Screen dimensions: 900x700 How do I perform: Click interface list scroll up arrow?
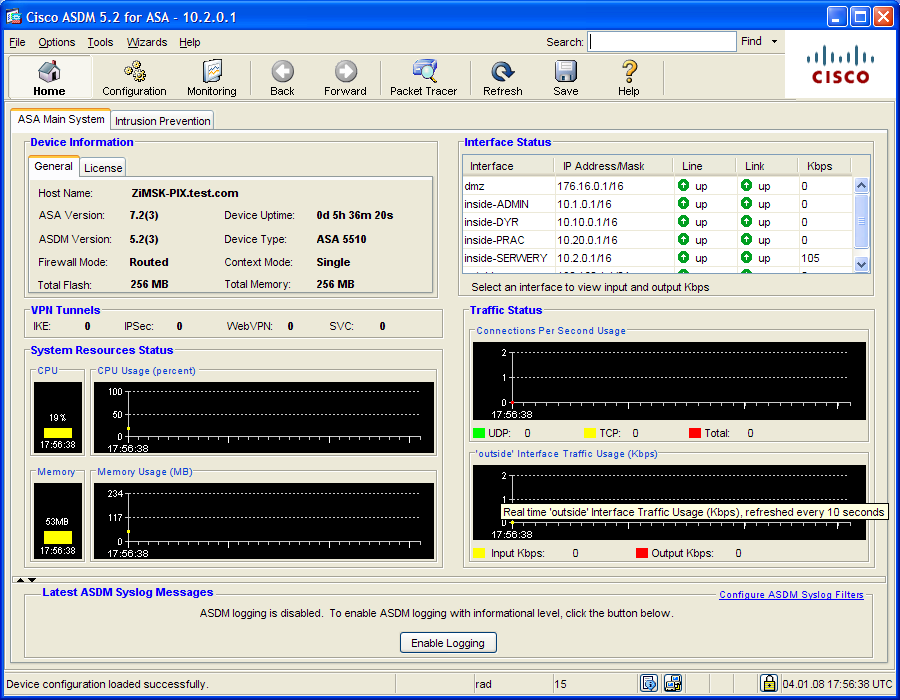point(861,185)
